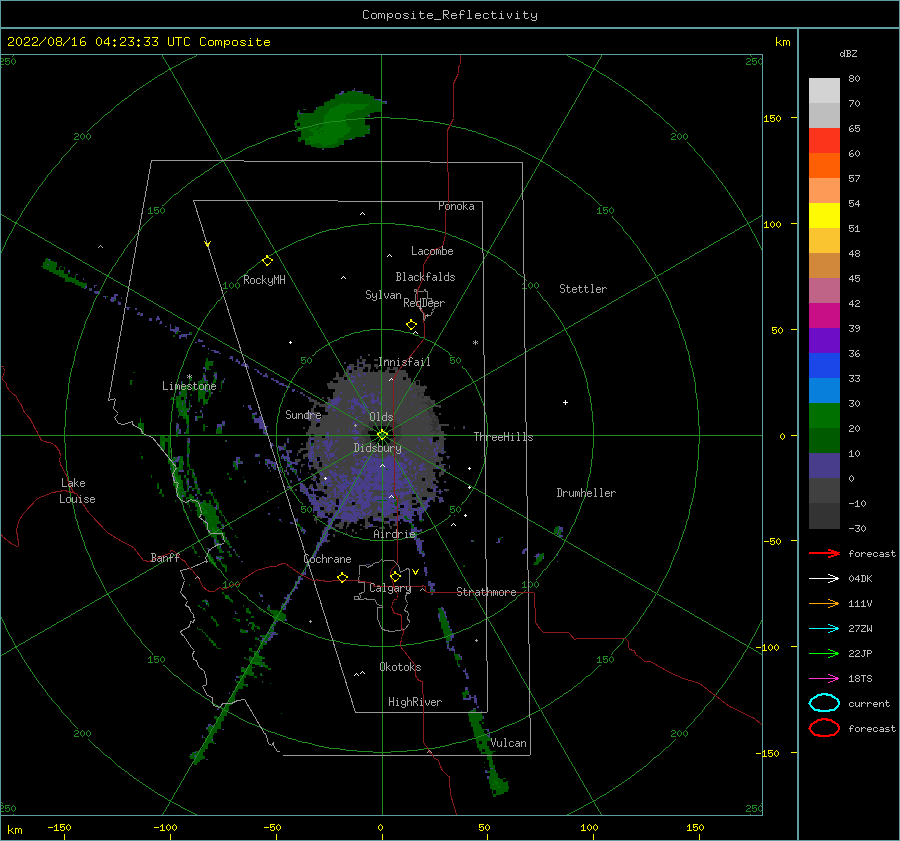
Task: Click the Composite_Reflectivity title
Action: (x=450, y=15)
